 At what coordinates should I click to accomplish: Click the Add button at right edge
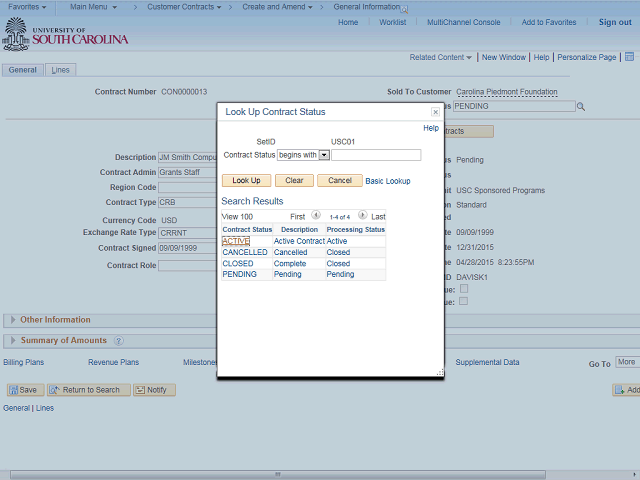627,390
